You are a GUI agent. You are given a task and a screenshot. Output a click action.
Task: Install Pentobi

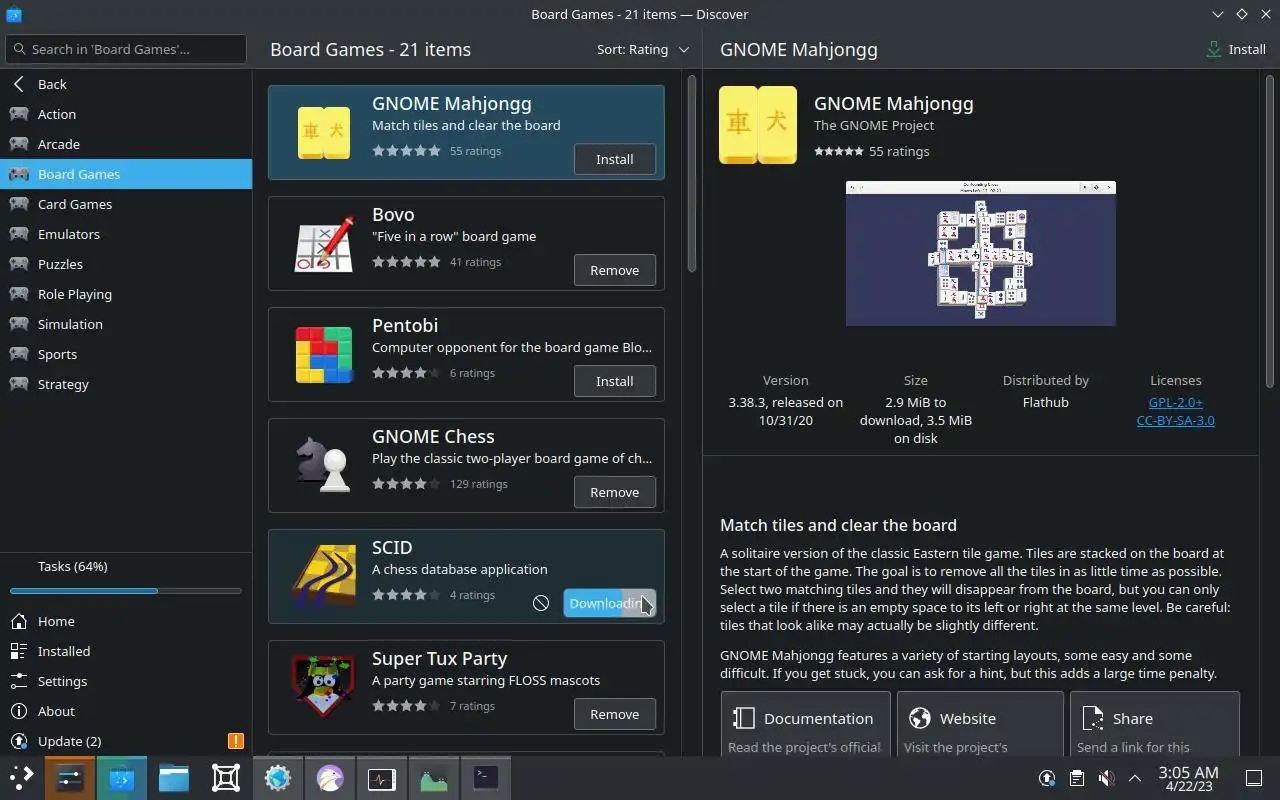point(615,381)
